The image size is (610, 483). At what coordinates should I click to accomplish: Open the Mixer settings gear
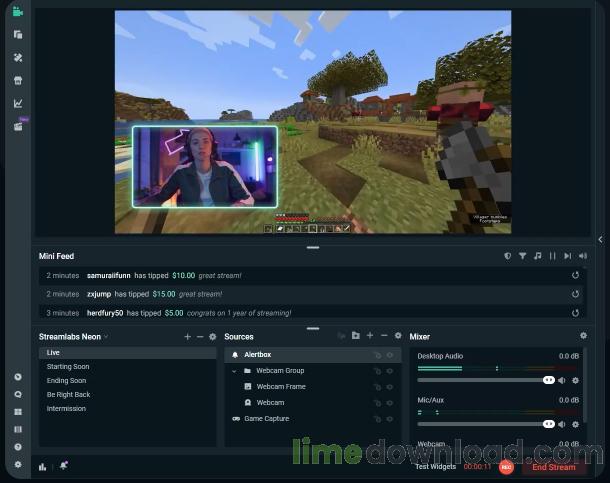(x=583, y=335)
